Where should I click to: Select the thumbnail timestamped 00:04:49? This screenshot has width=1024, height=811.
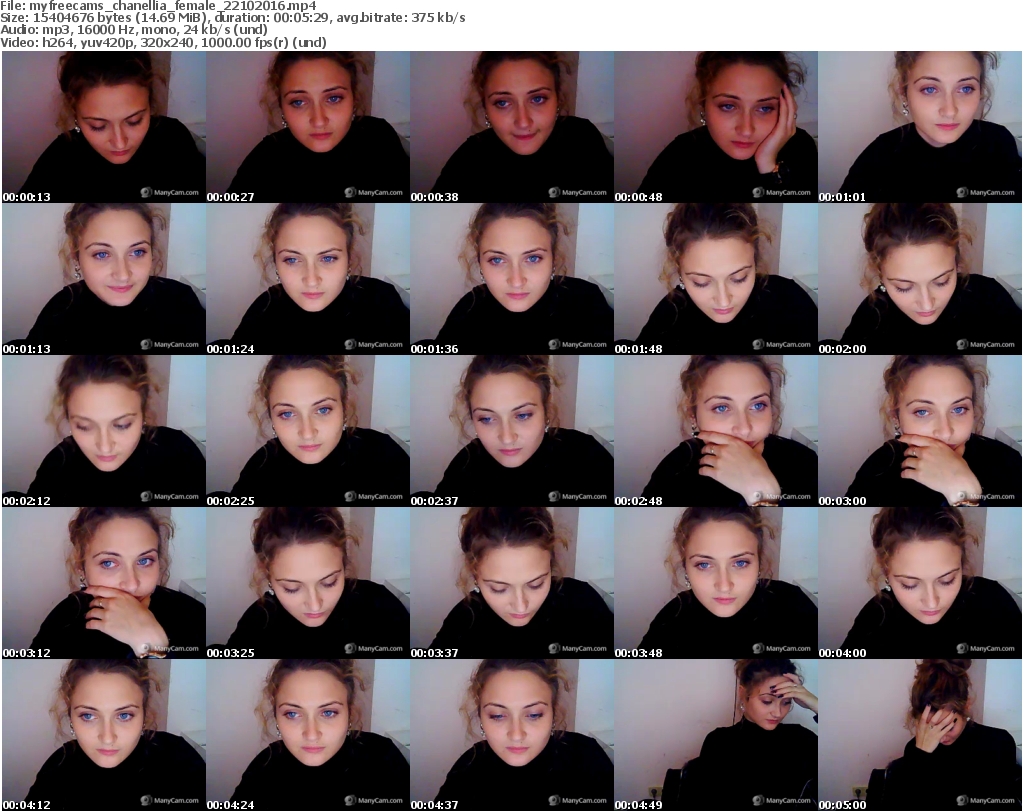(716, 735)
